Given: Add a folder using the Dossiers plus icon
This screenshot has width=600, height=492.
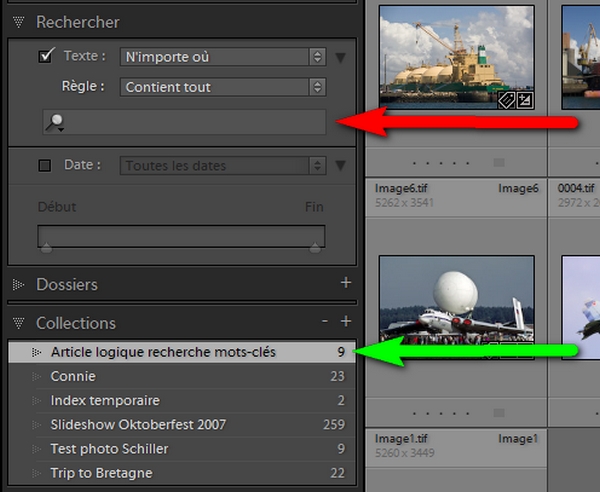Looking at the screenshot, I should [346, 283].
